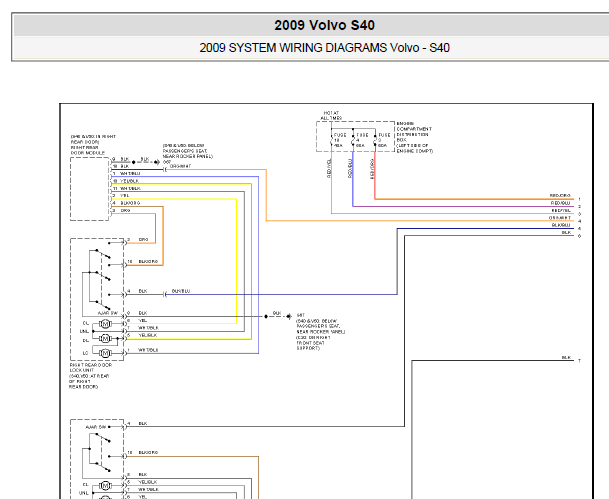Click upper lock unit pin 1 WHT/BLU label
Viewport: 609px width, 499px height.
148,350
